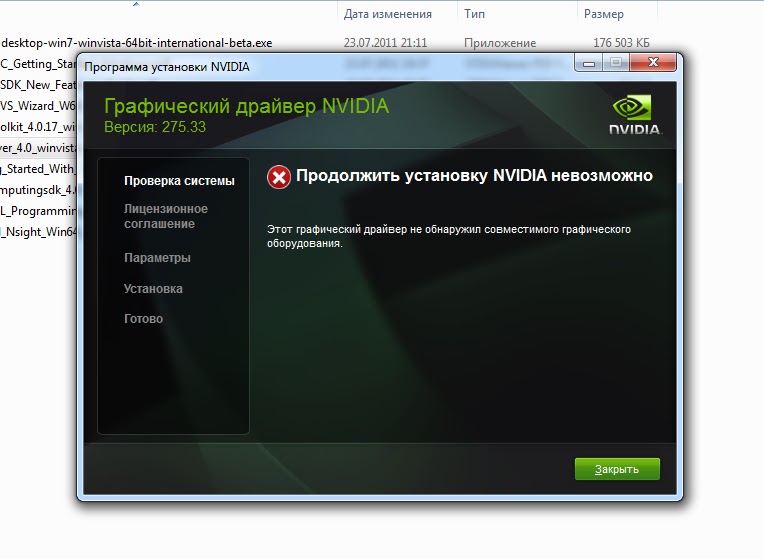Click the green Закрыть button

(x=617, y=469)
